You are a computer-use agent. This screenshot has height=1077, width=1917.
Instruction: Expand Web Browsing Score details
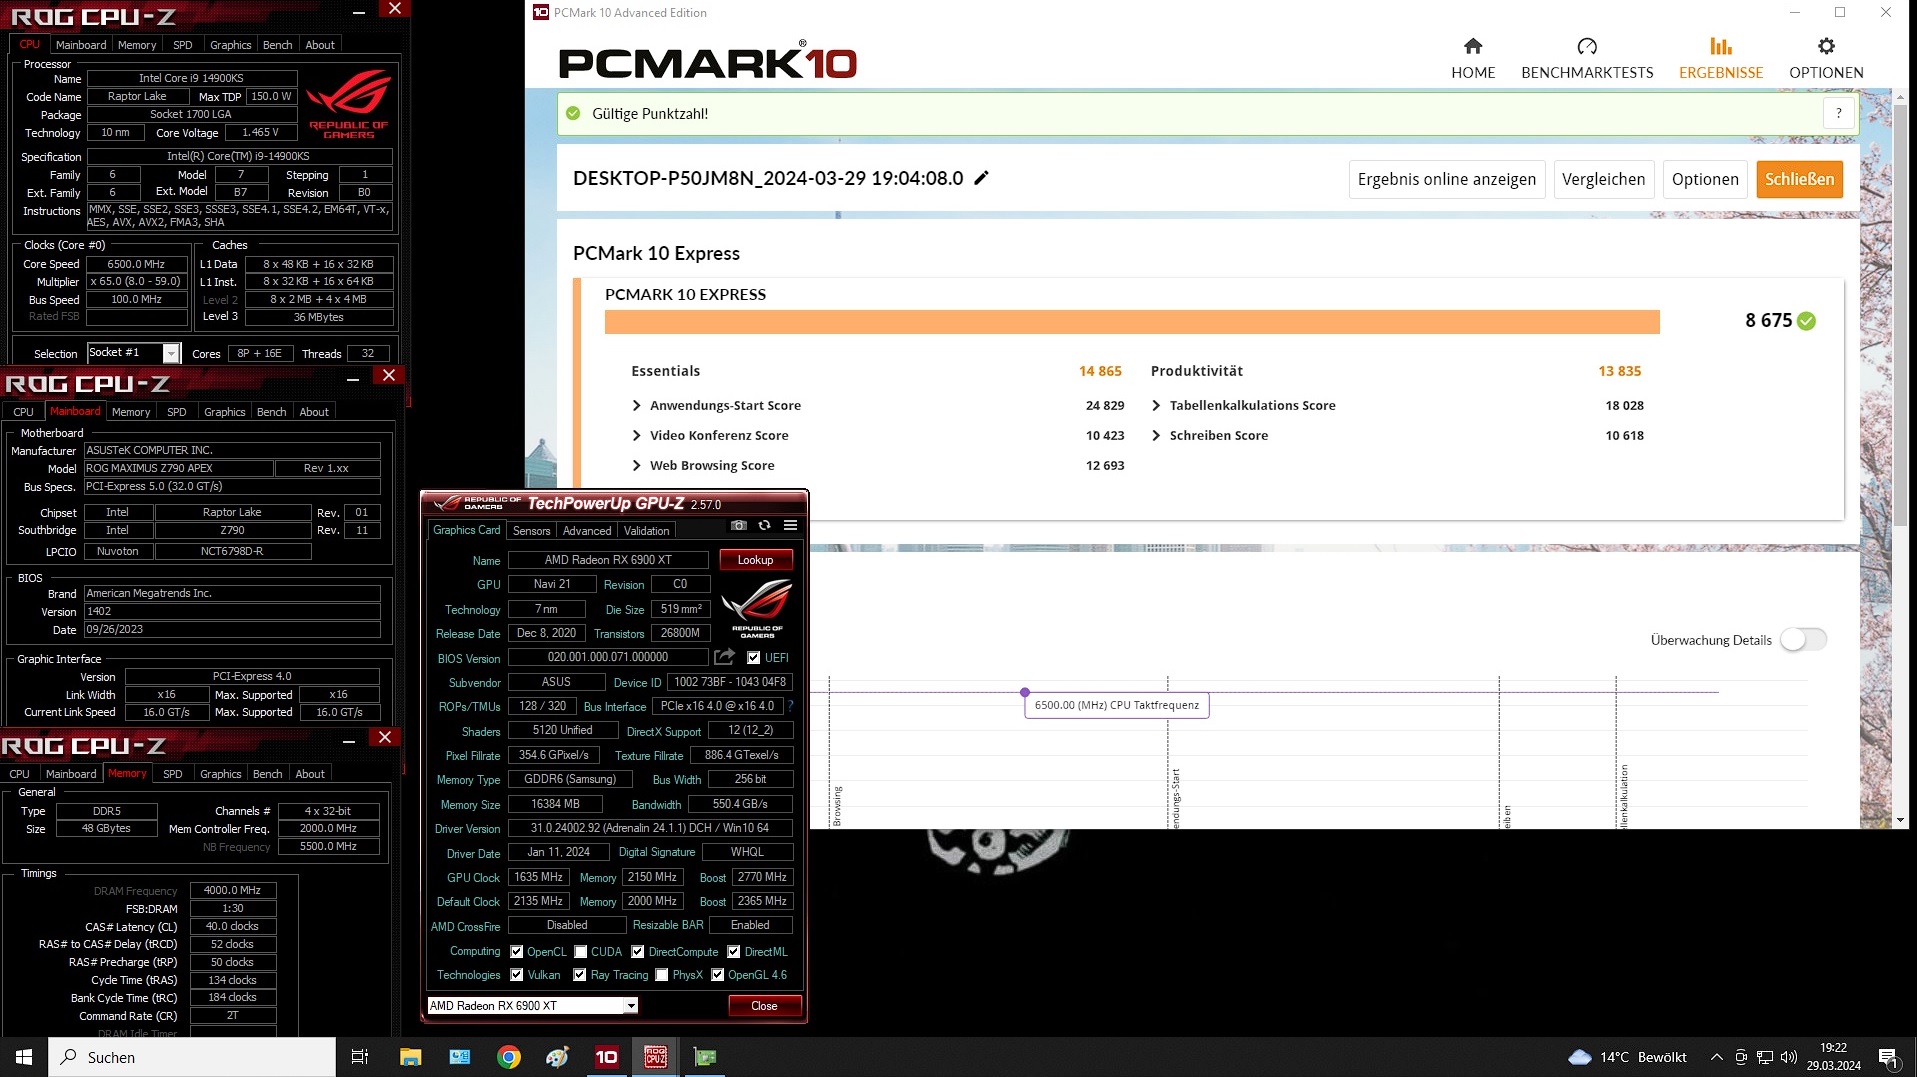coord(637,465)
